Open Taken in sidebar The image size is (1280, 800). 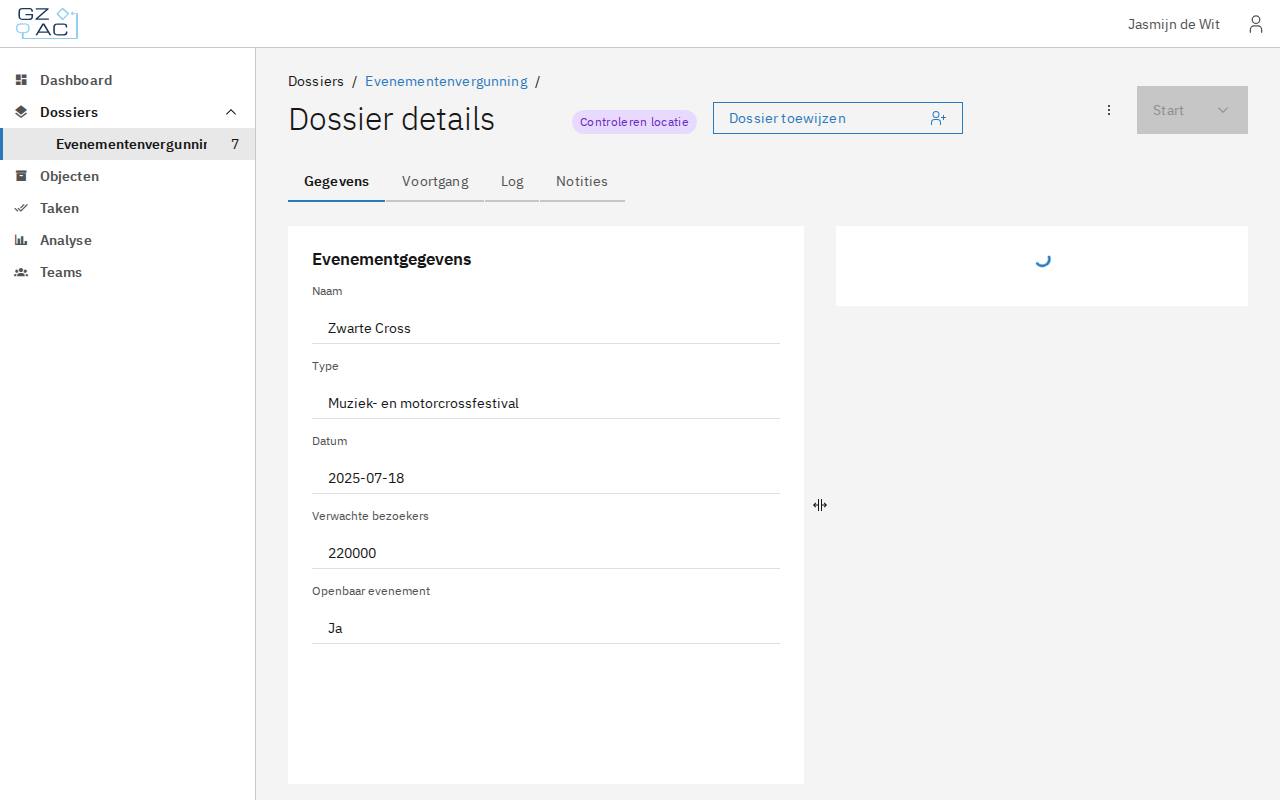coord(128,208)
